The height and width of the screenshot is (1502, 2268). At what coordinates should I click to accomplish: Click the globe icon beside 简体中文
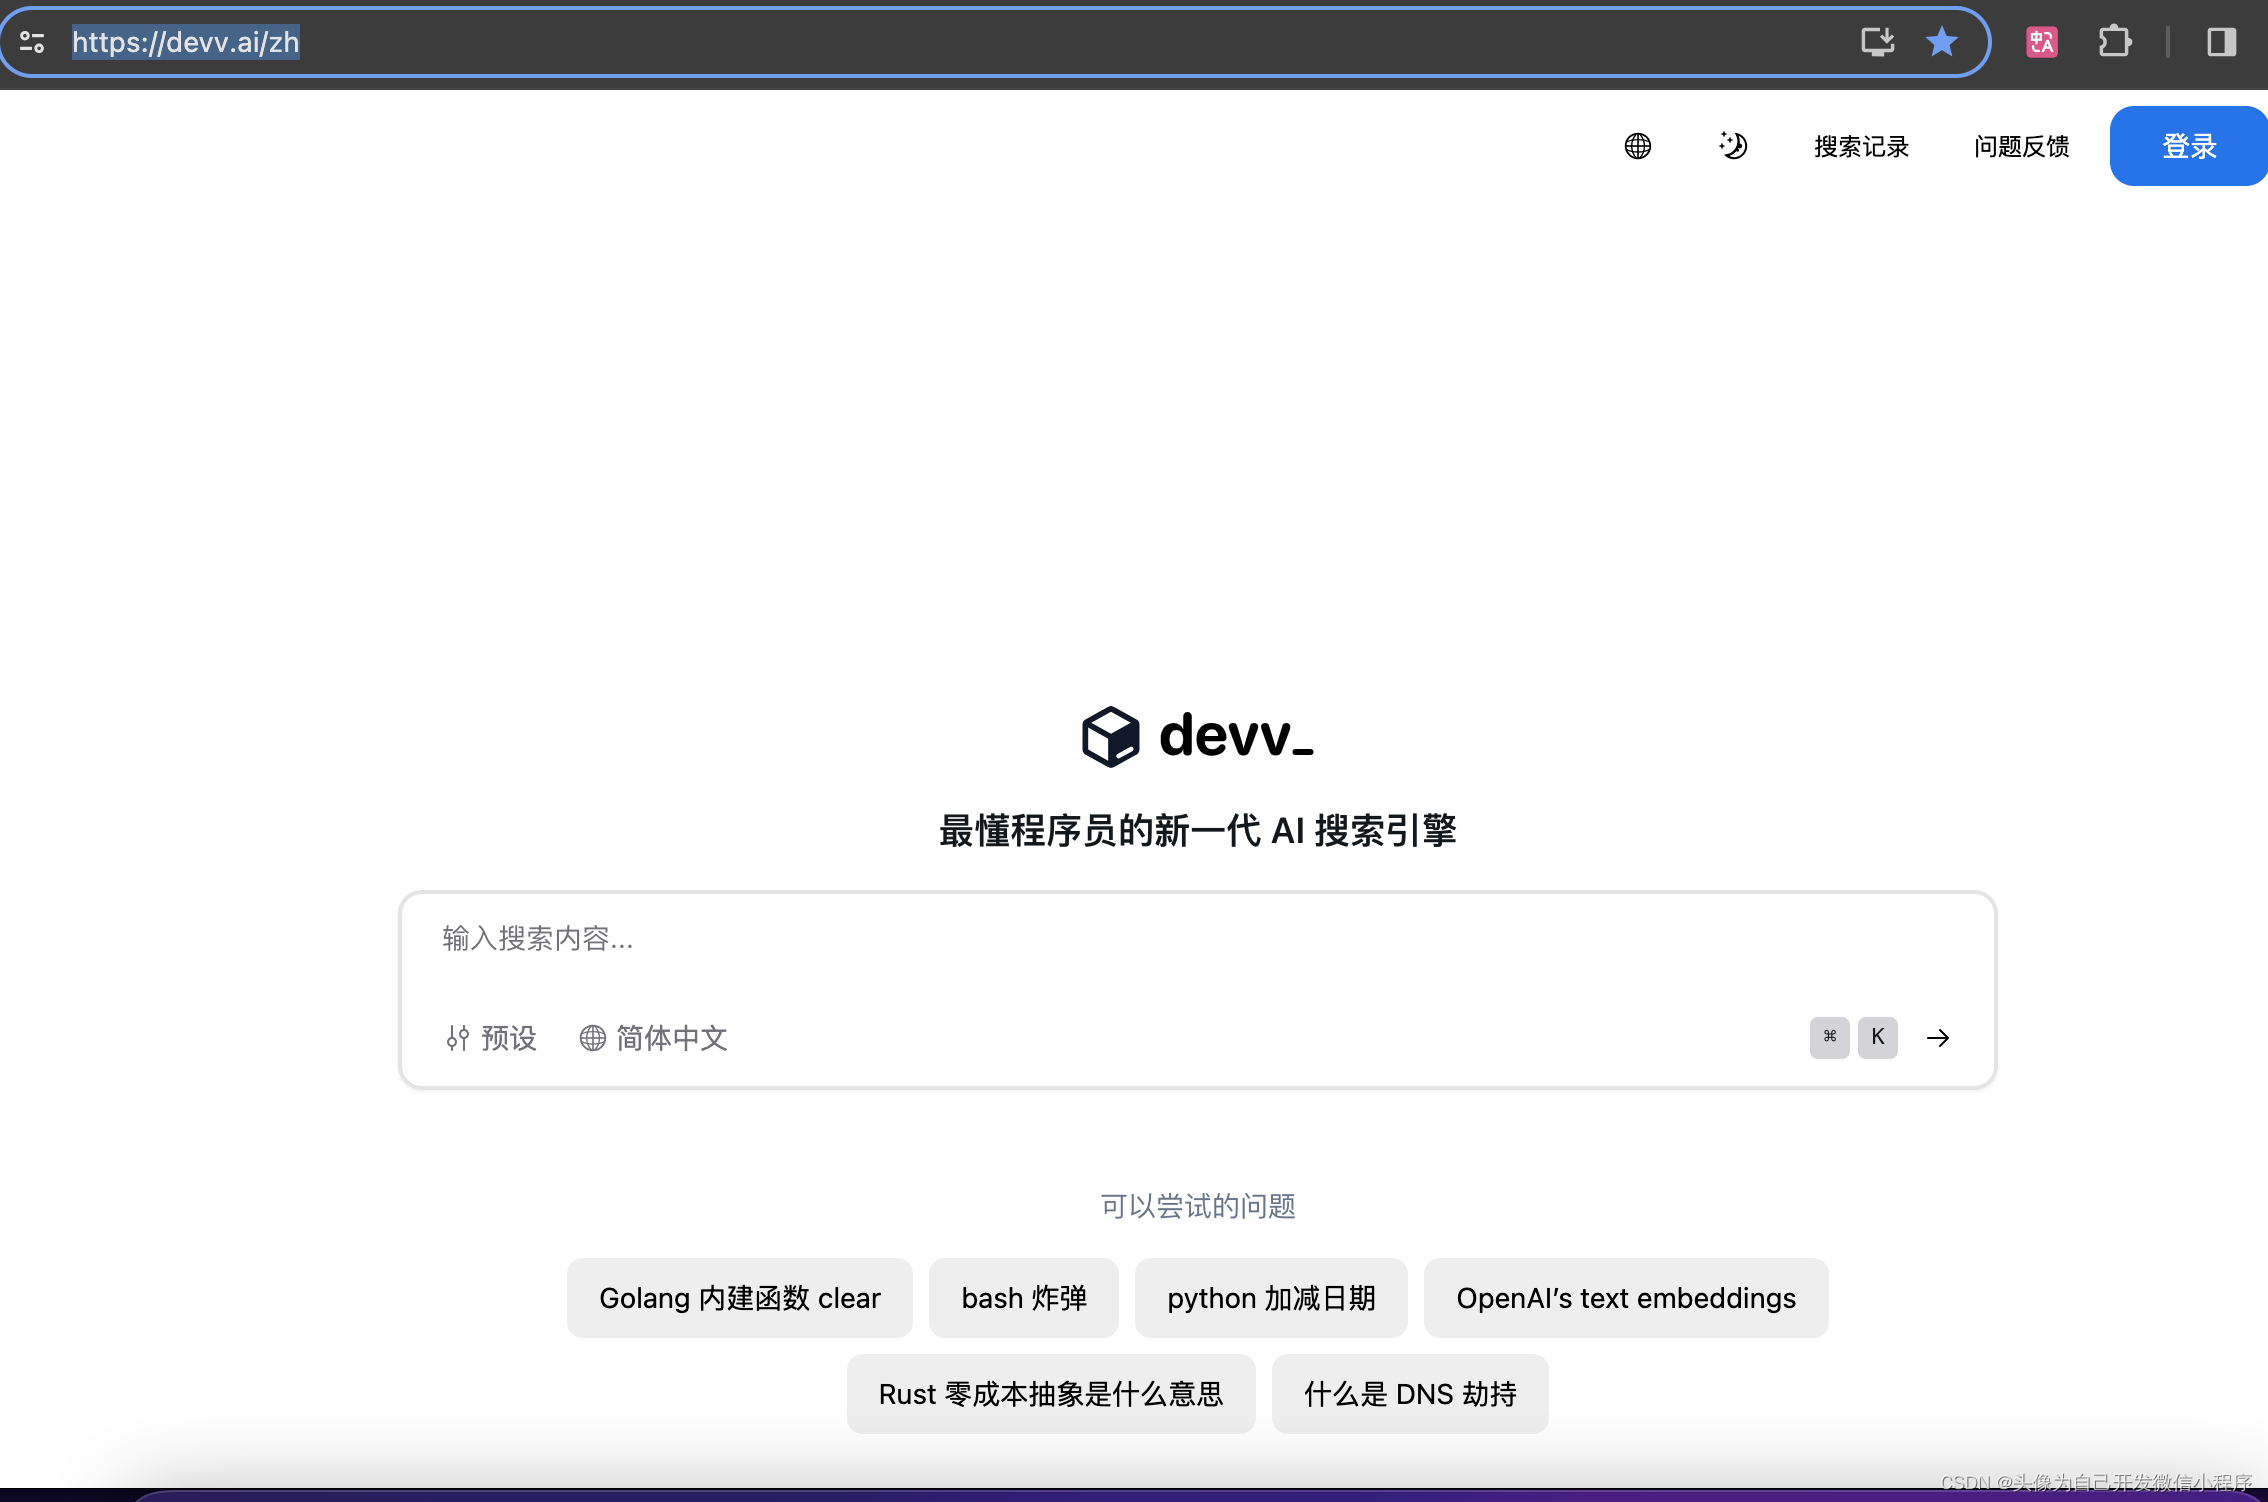[x=592, y=1038]
